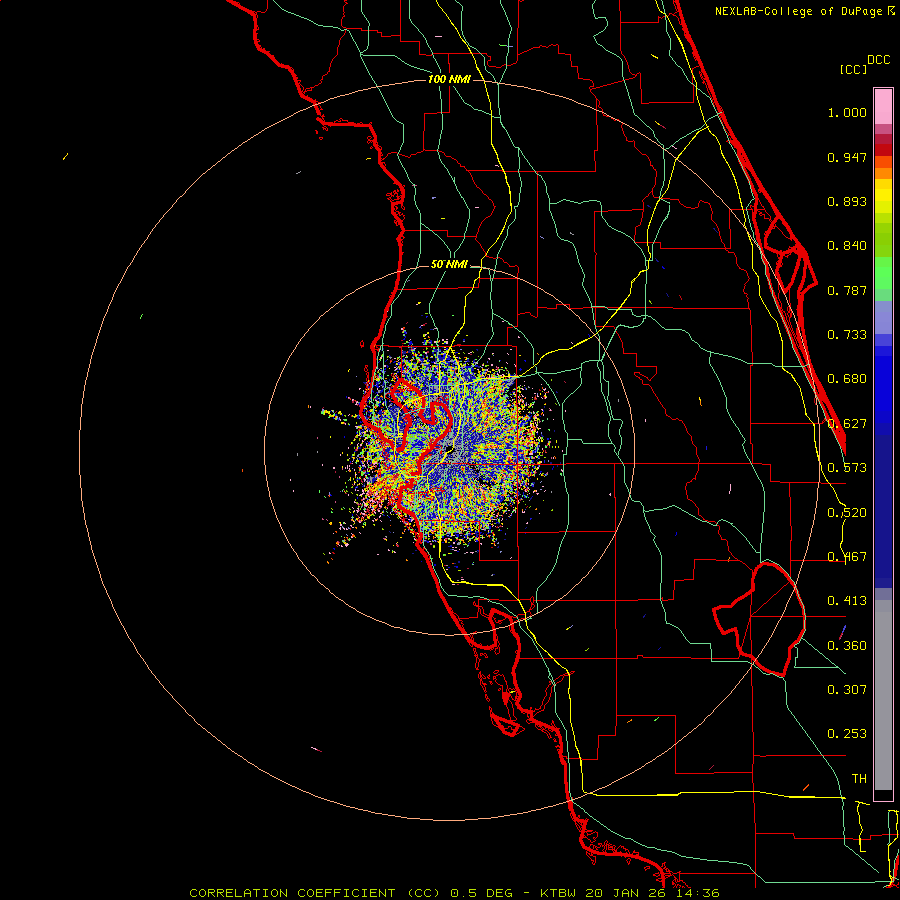Click the 50 NMI range ring label

click(449, 265)
